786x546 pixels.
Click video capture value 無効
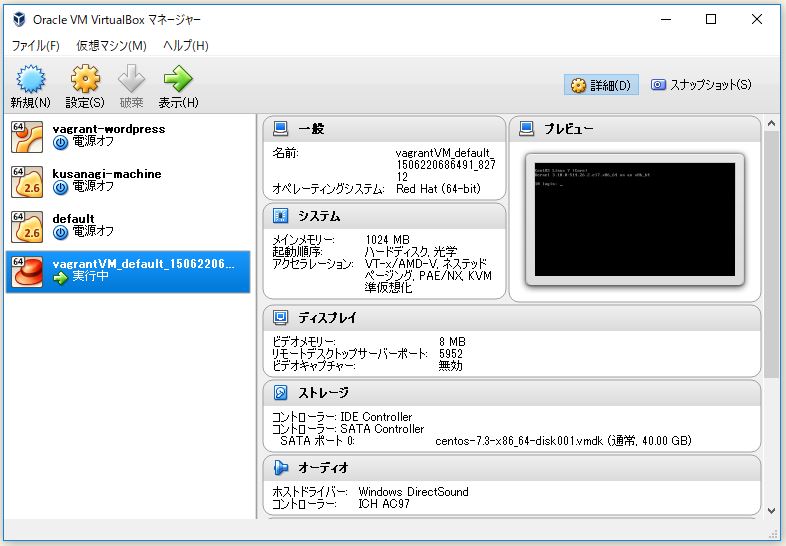pyautogui.click(x=450, y=366)
